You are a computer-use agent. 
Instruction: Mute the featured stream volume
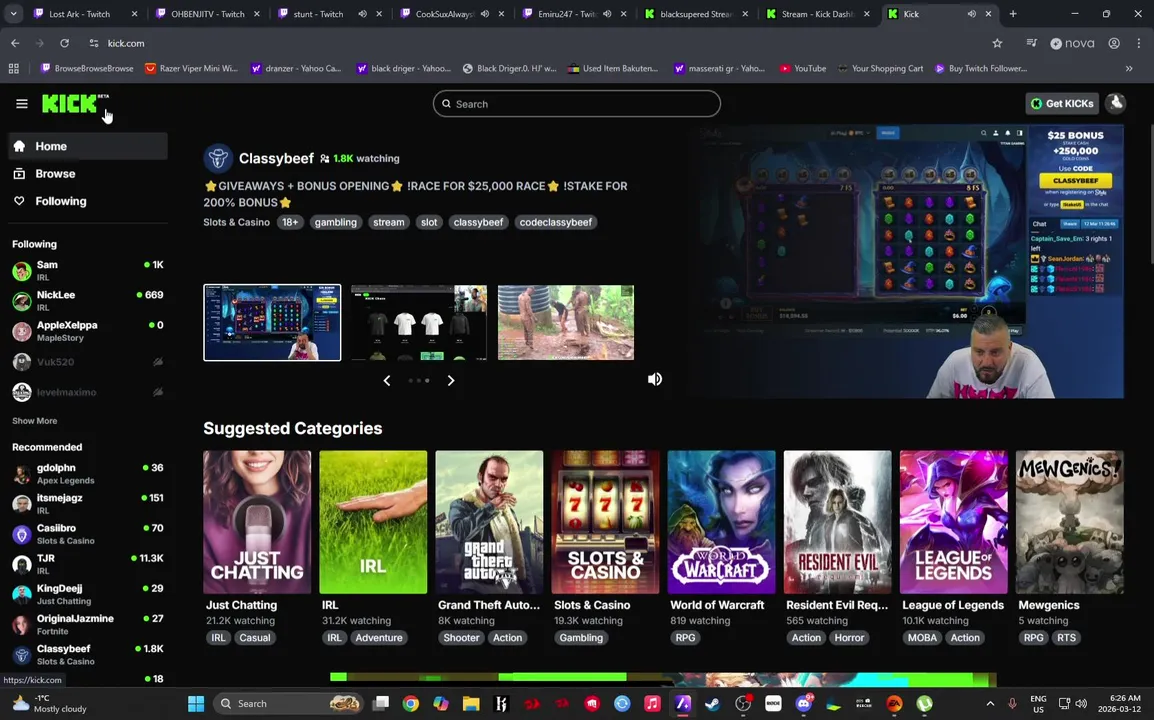click(654, 379)
